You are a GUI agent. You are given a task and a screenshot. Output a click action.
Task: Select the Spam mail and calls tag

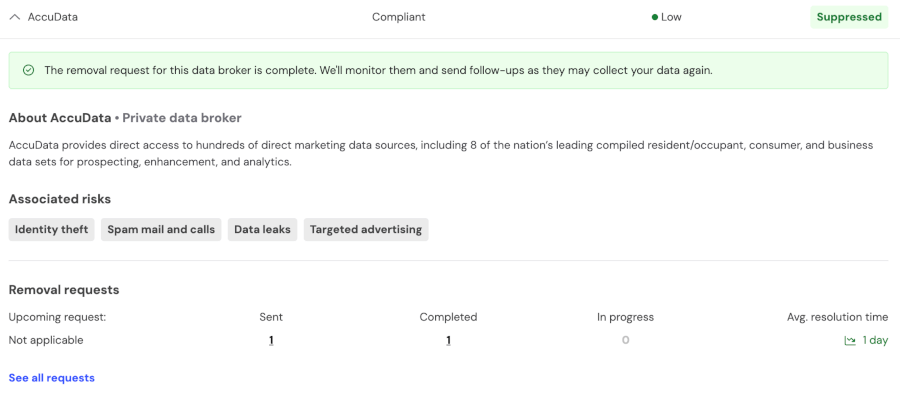click(x=161, y=229)
